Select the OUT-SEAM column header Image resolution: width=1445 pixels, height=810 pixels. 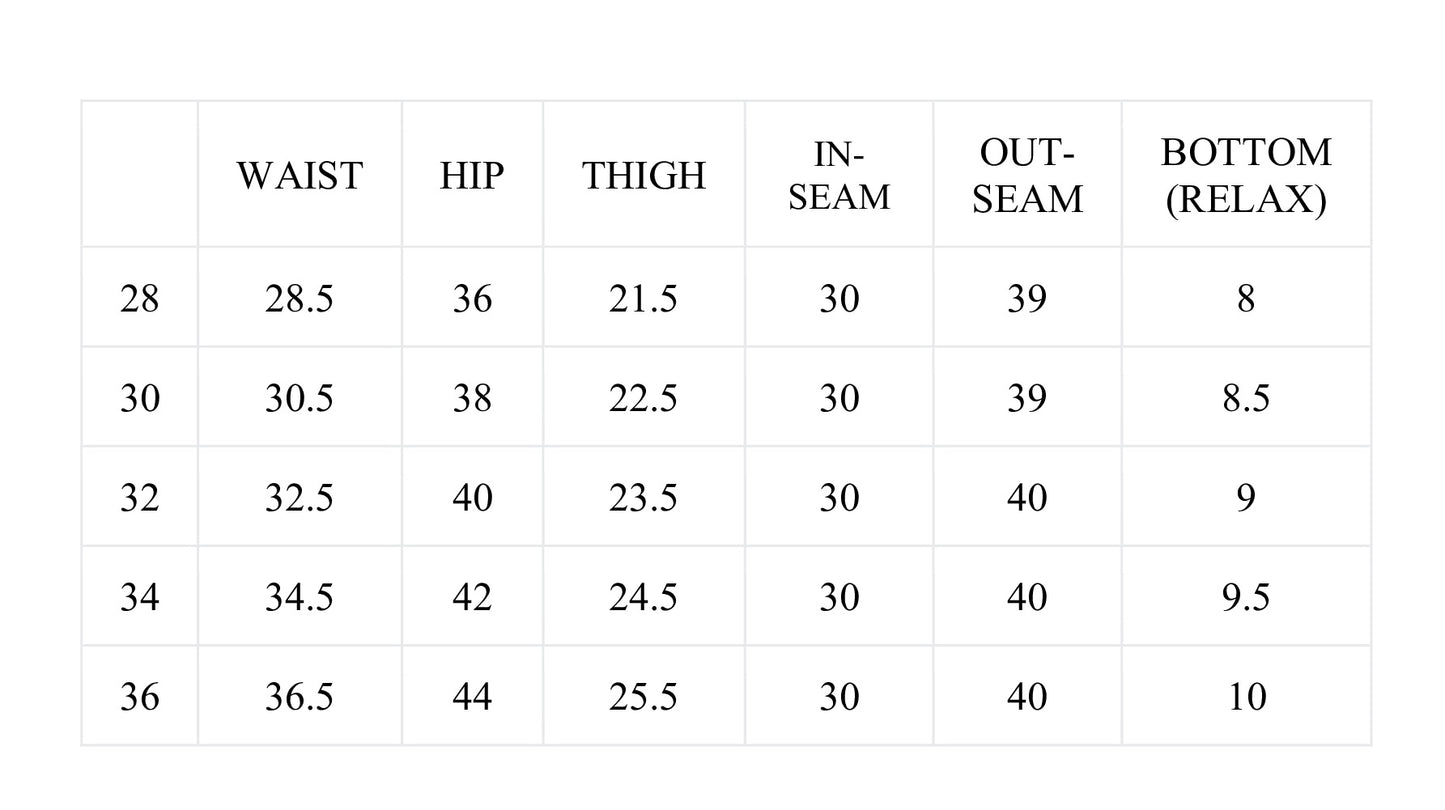point(1027,176)
